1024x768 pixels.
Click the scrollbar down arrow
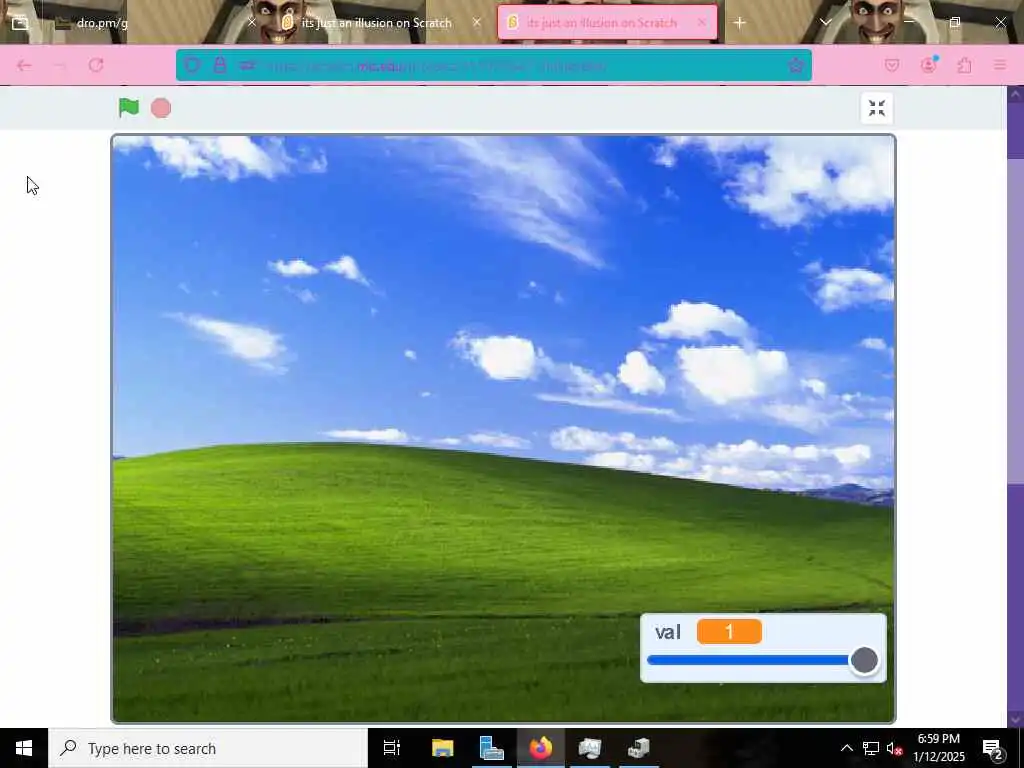pyautogui.click(x=1015, y=720)
